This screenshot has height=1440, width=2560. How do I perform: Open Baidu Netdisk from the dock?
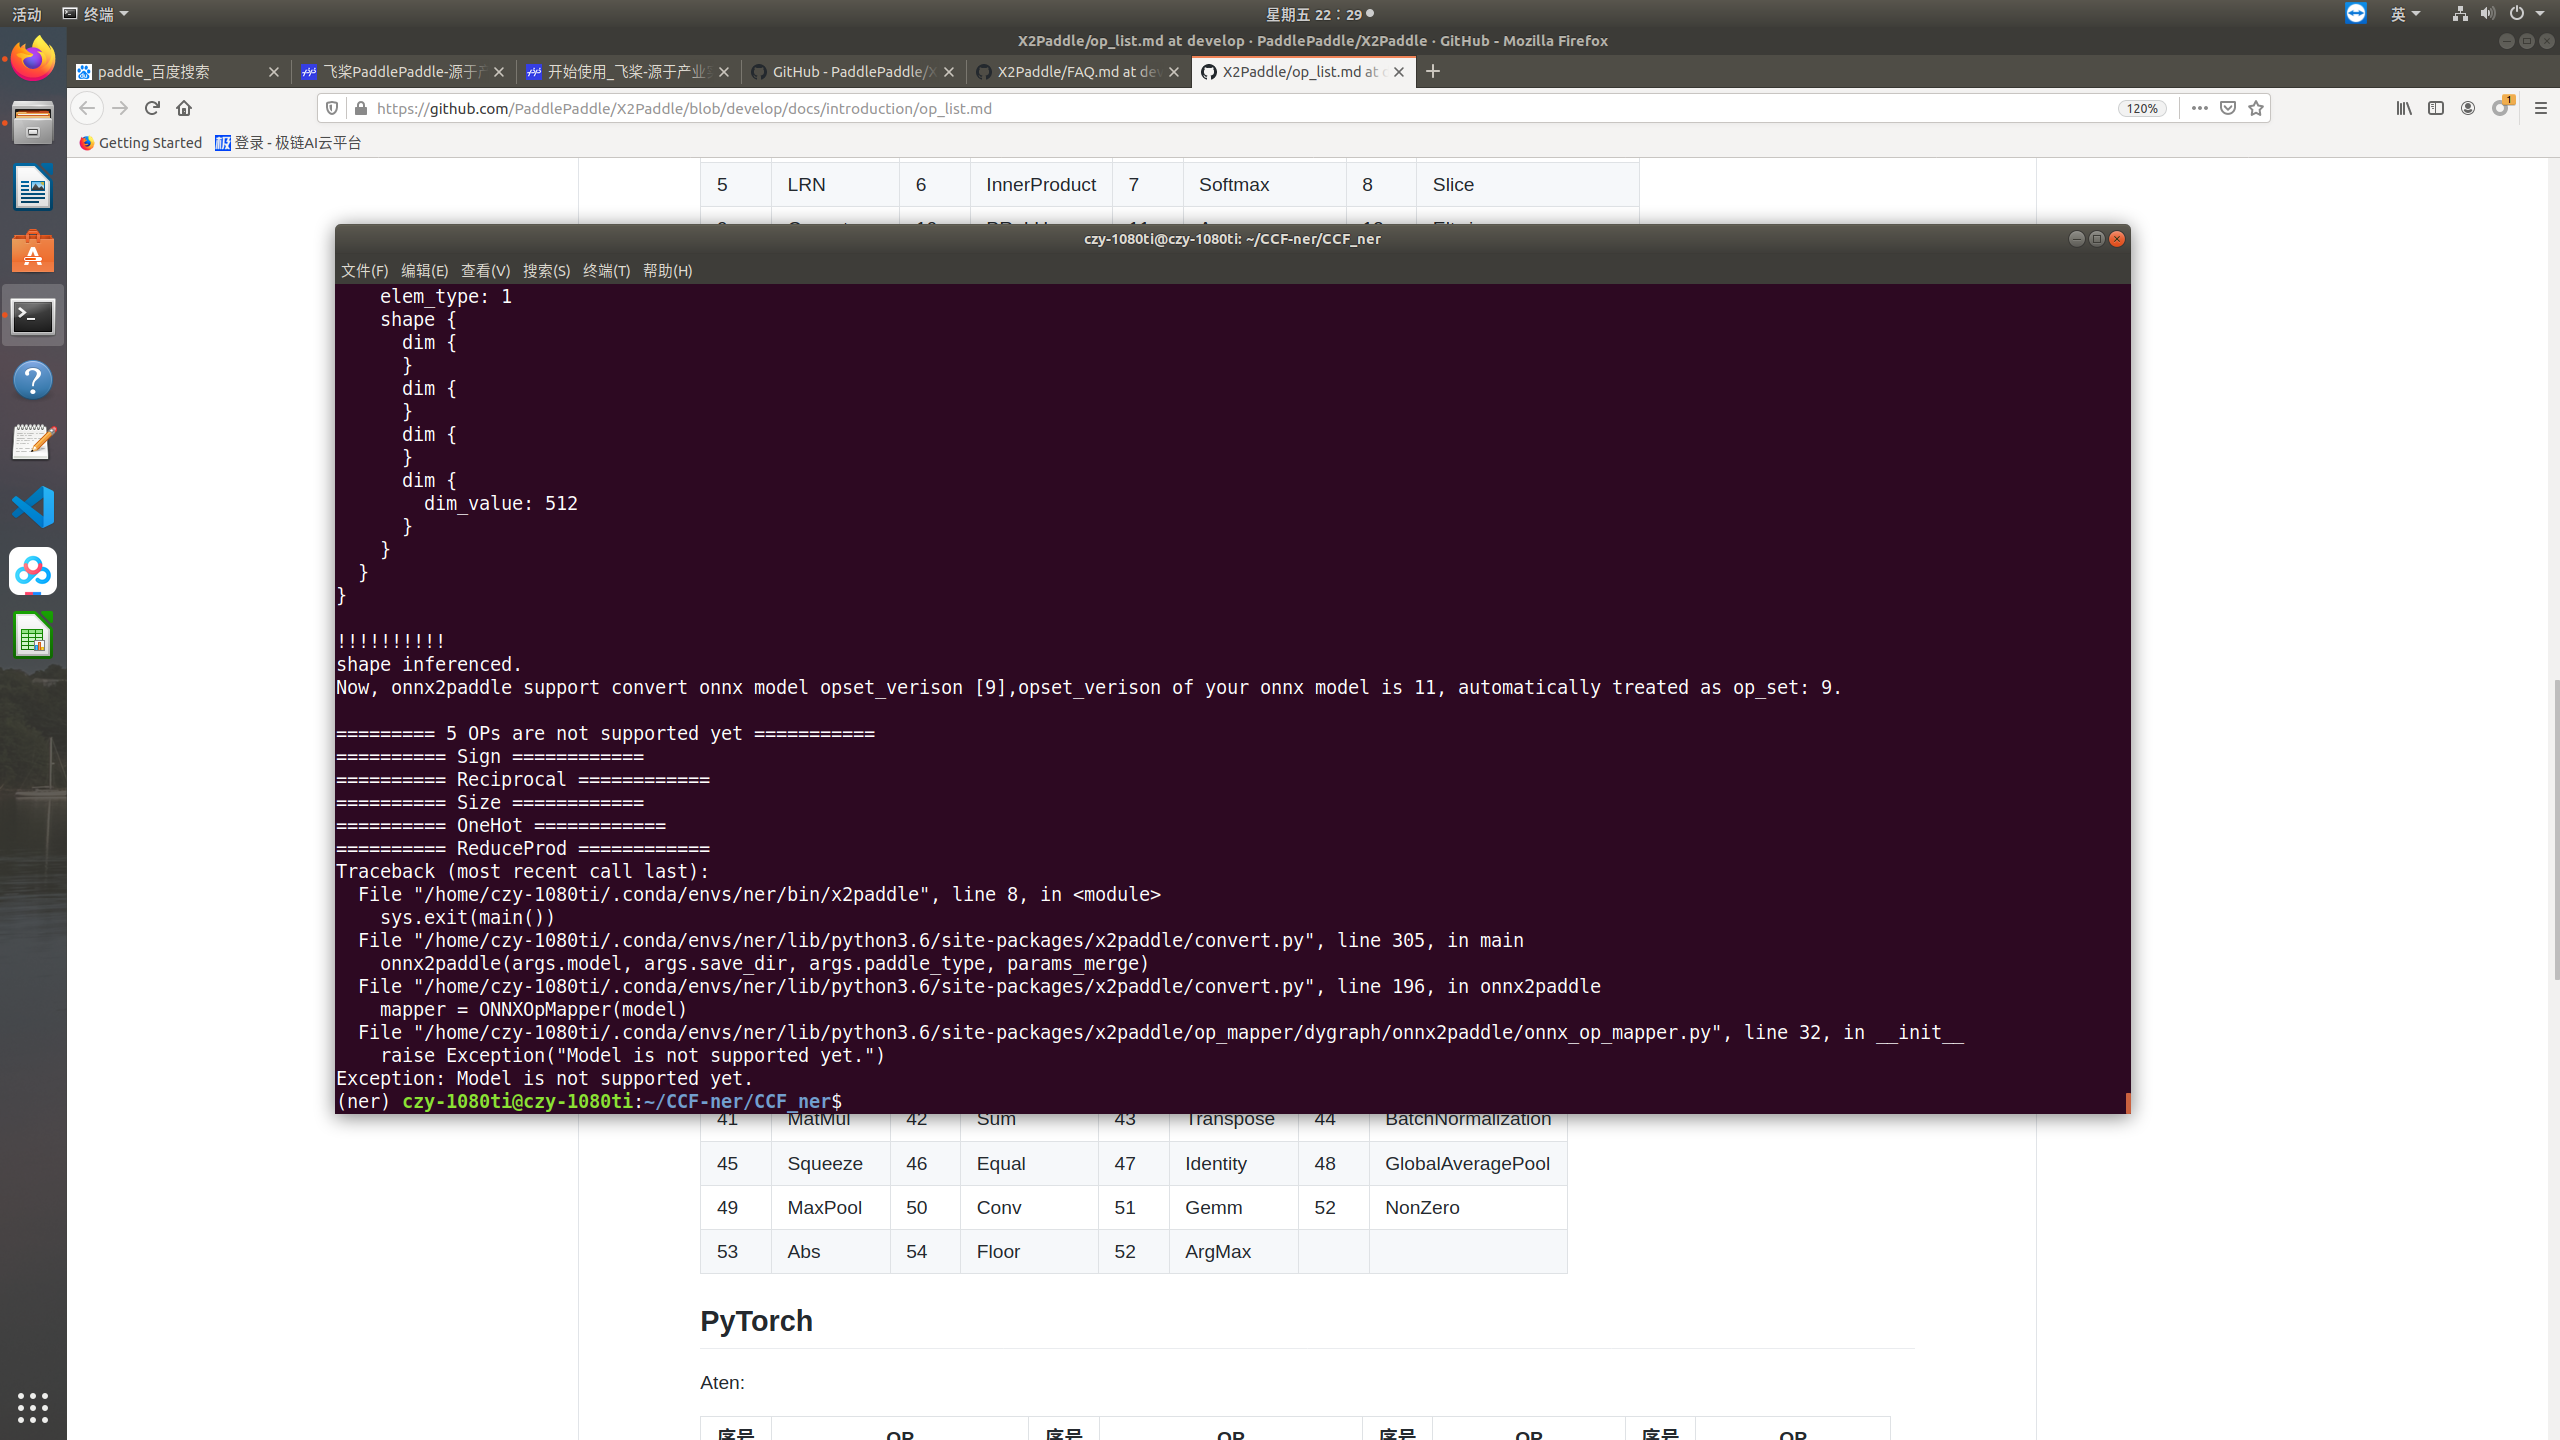(x=33, y=571)
